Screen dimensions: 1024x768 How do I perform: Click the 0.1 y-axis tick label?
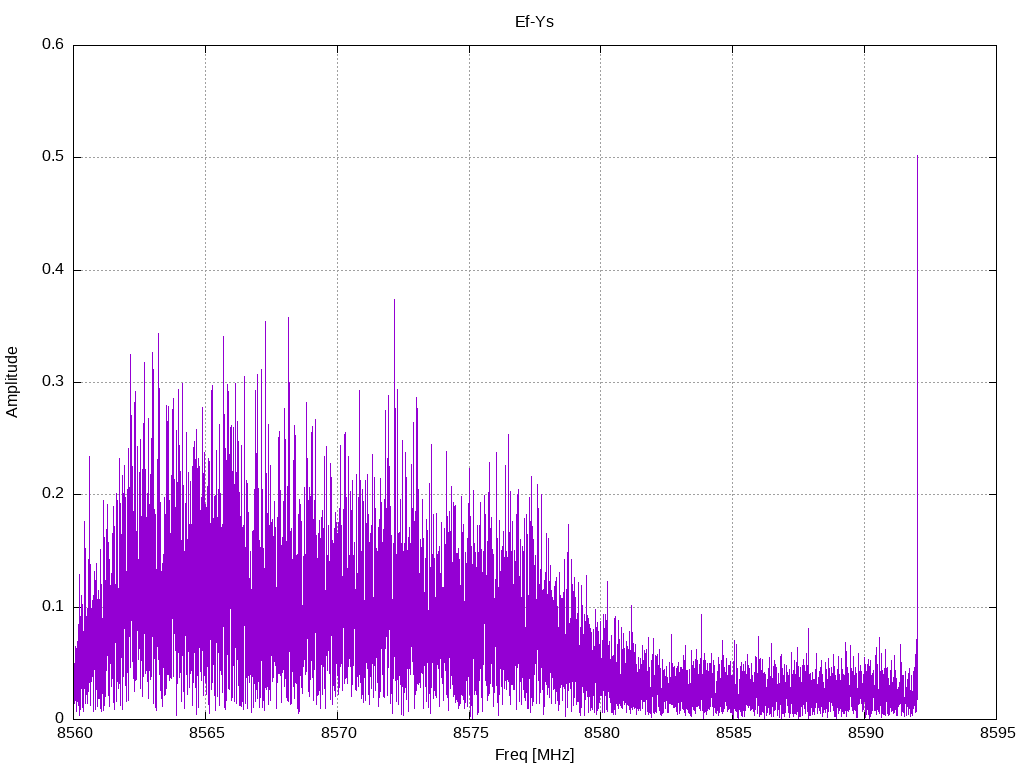pos(53,607)
